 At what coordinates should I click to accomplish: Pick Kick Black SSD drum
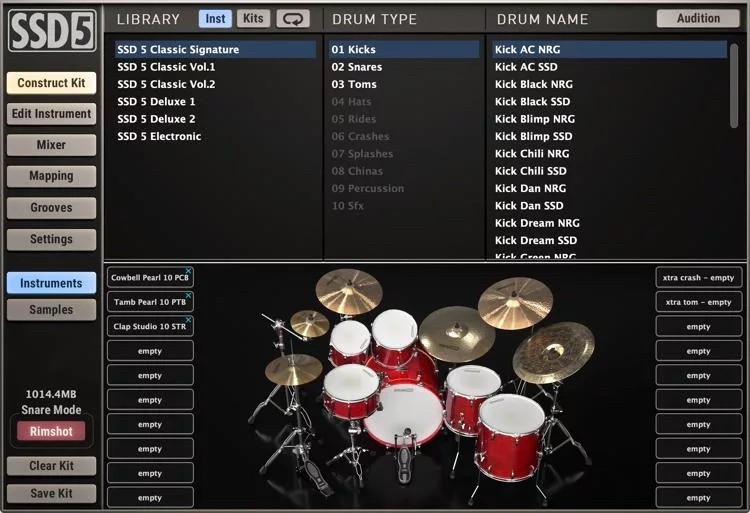pyautogui.click(x=610, y=101)
